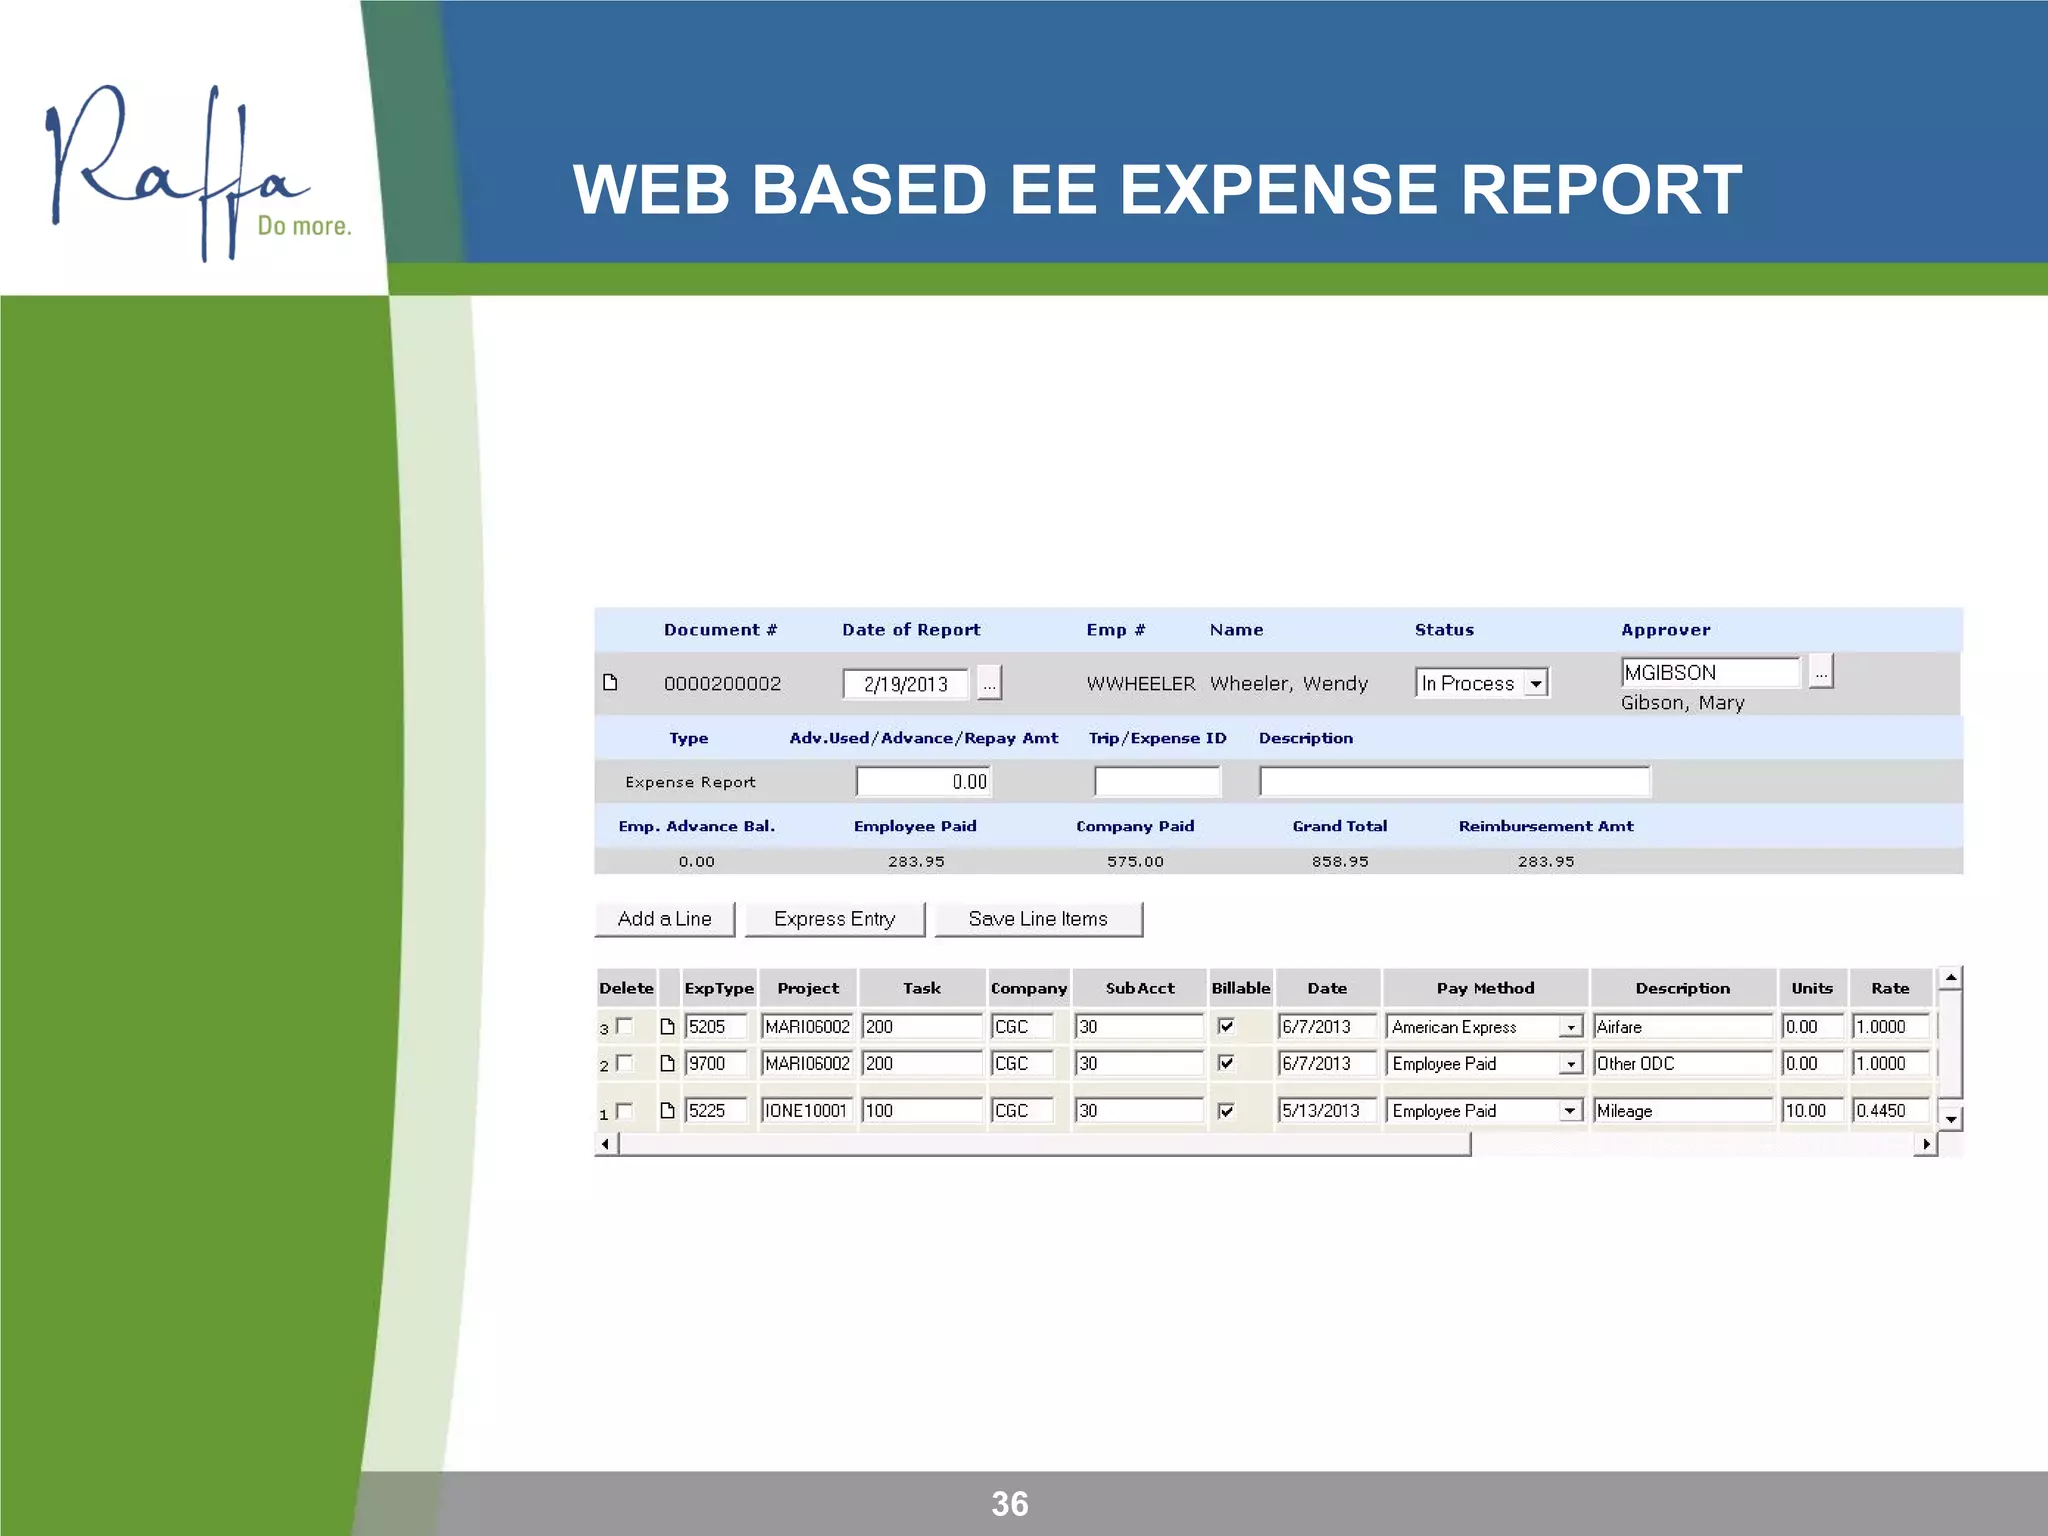Click employee name Wheeler, Wendy

click(1289, 684)
